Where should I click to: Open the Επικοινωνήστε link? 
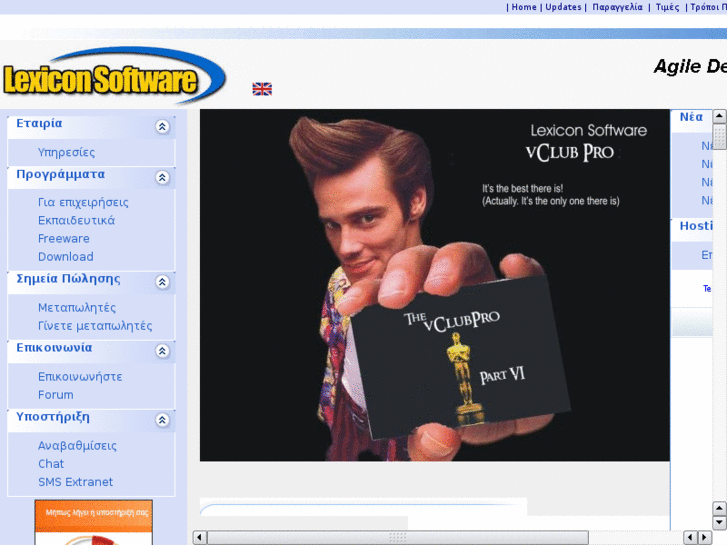coord(80,377)
